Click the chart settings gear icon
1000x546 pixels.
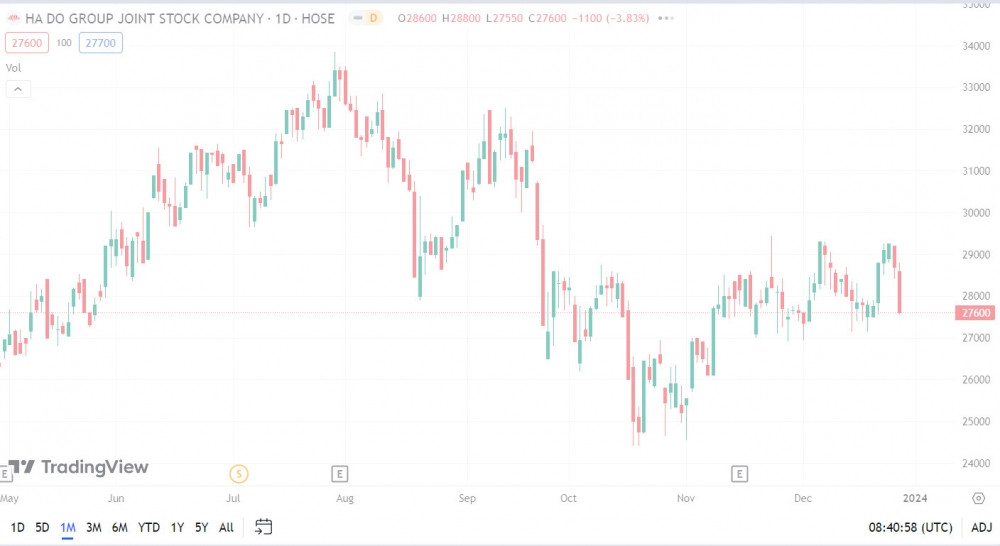[x=978, y=498]
